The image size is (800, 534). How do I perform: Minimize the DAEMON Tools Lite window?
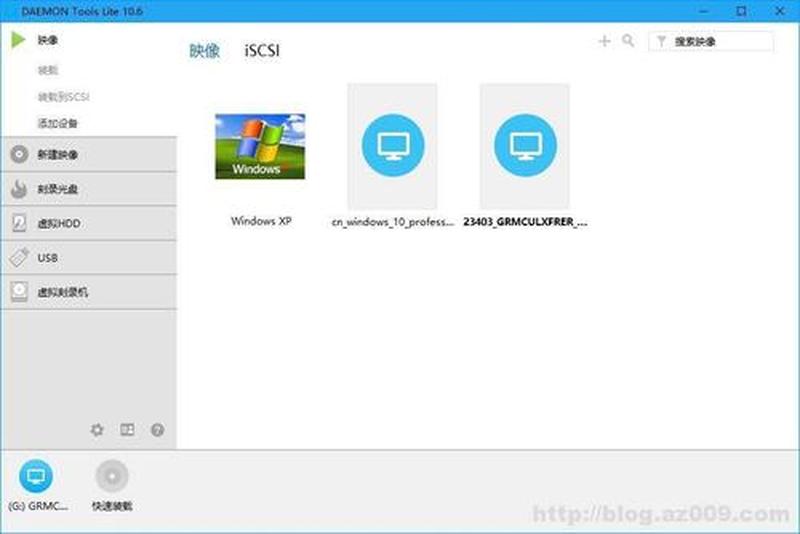click(x=704, y=11)
